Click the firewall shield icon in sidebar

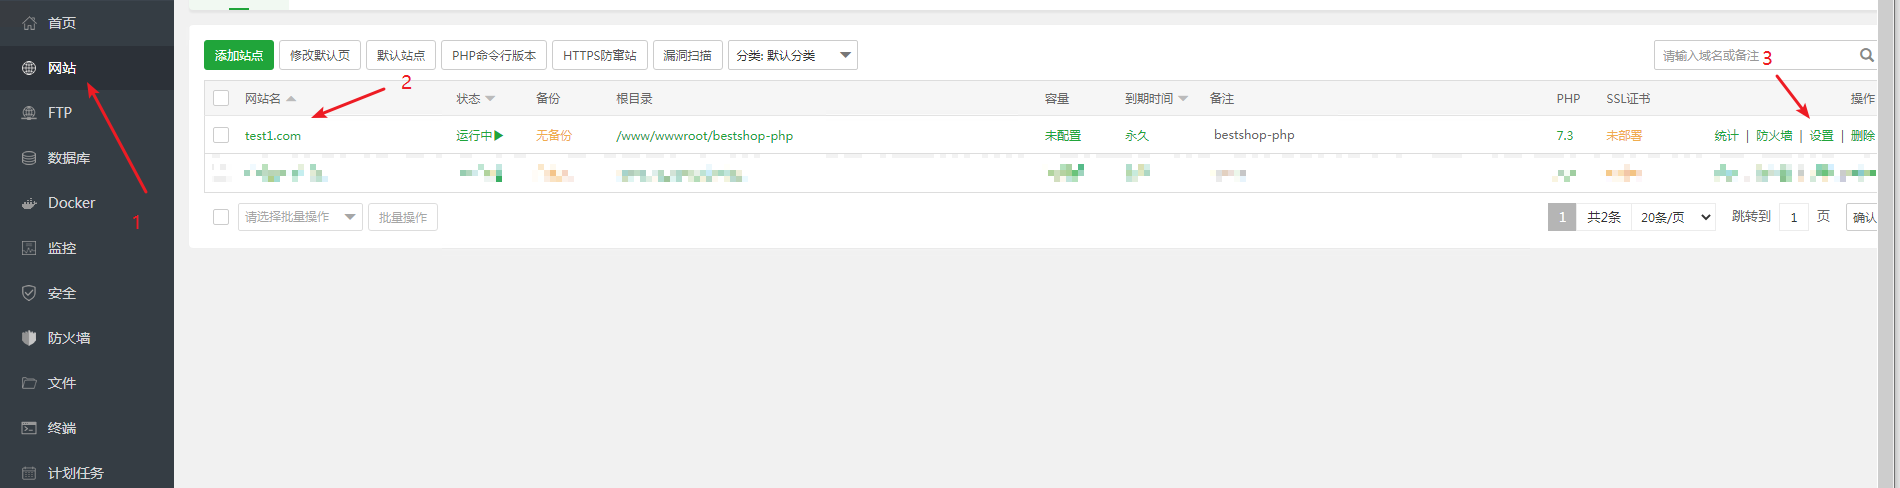tap(29, 338)
